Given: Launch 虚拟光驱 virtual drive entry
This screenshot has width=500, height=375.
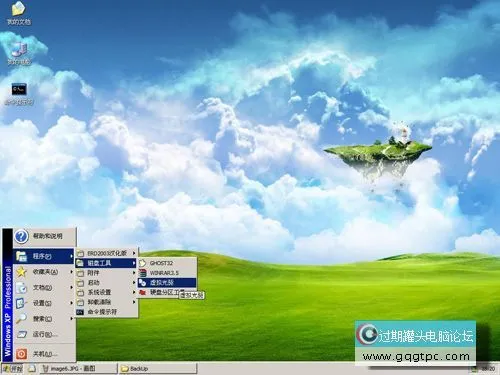Looking at the screenshot, I should (167, 283).
